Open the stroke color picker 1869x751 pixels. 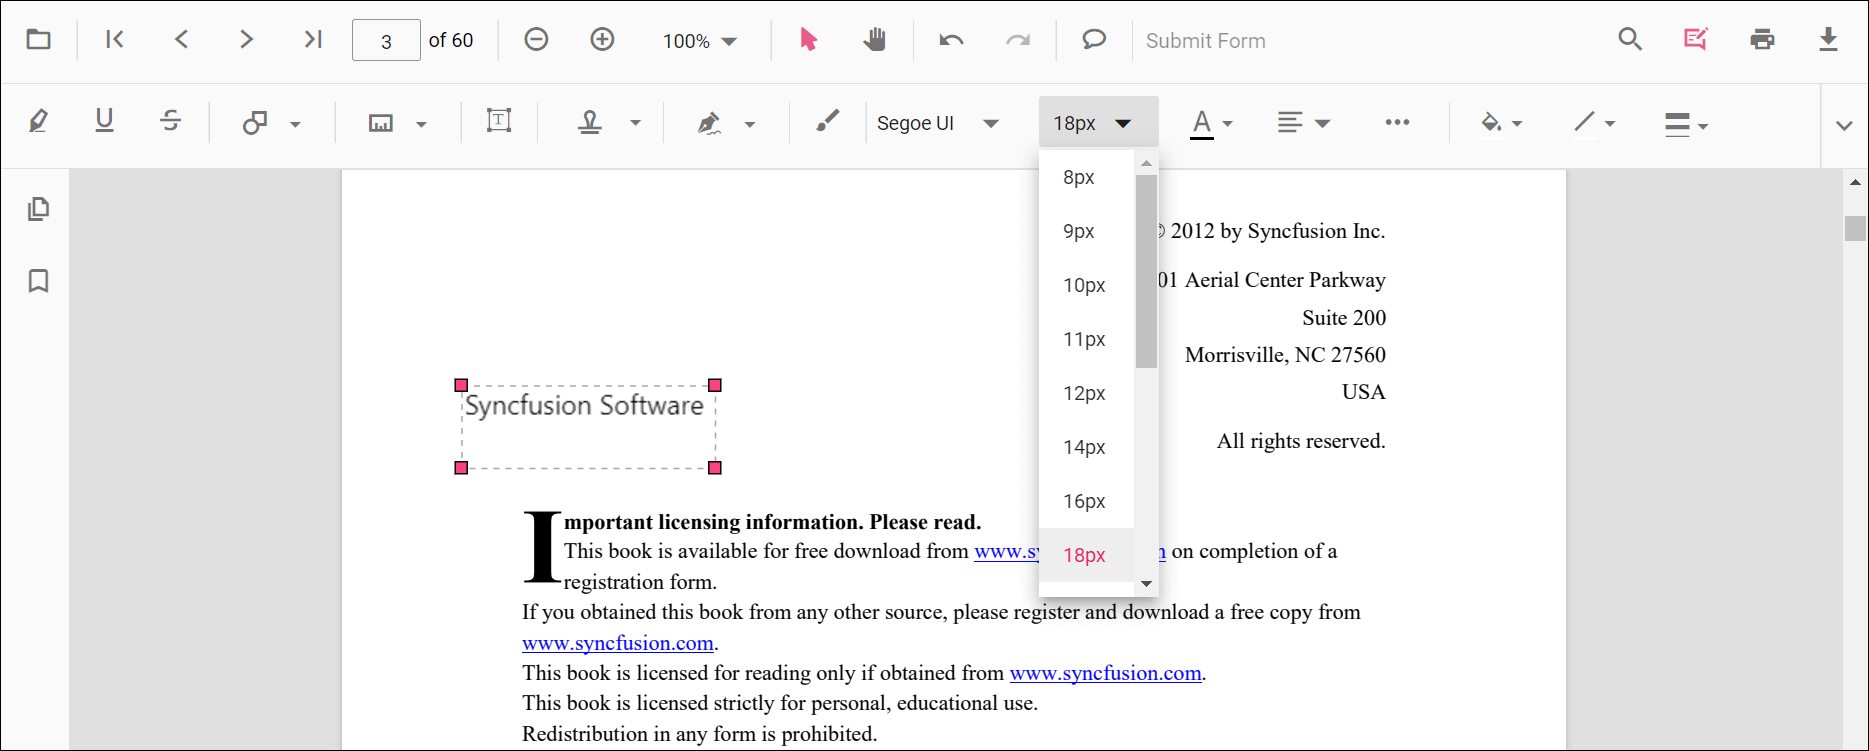(x=1594, y=123)
